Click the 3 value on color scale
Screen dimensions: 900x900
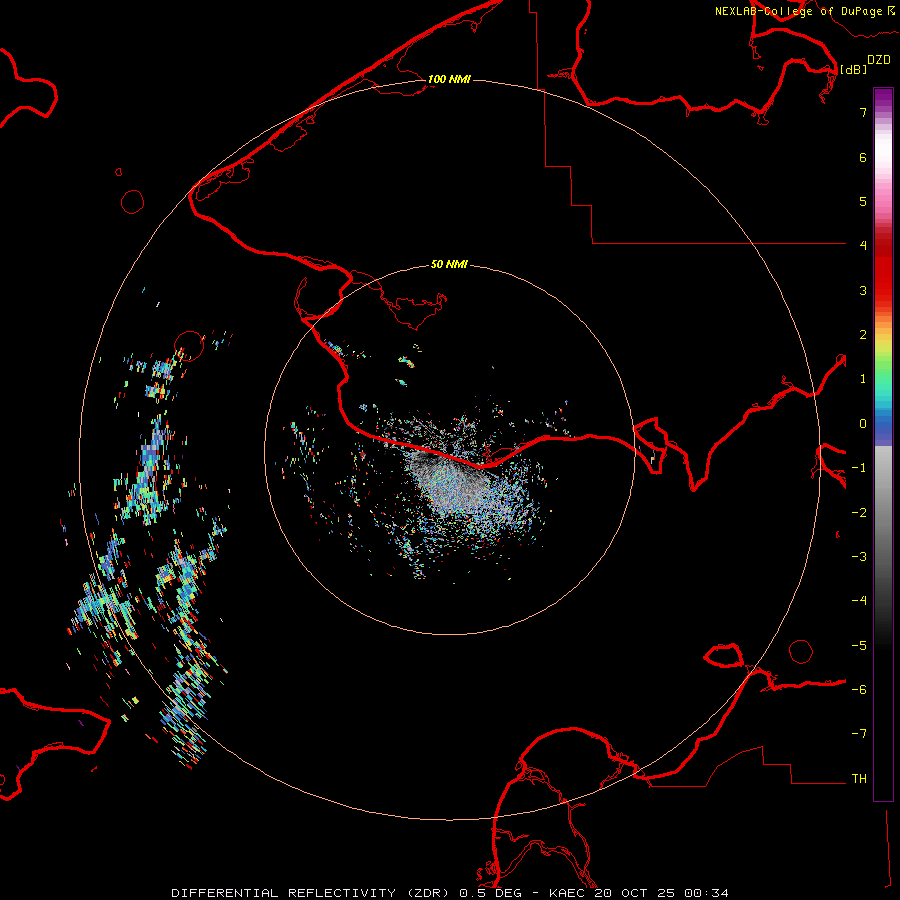[863, 290]
